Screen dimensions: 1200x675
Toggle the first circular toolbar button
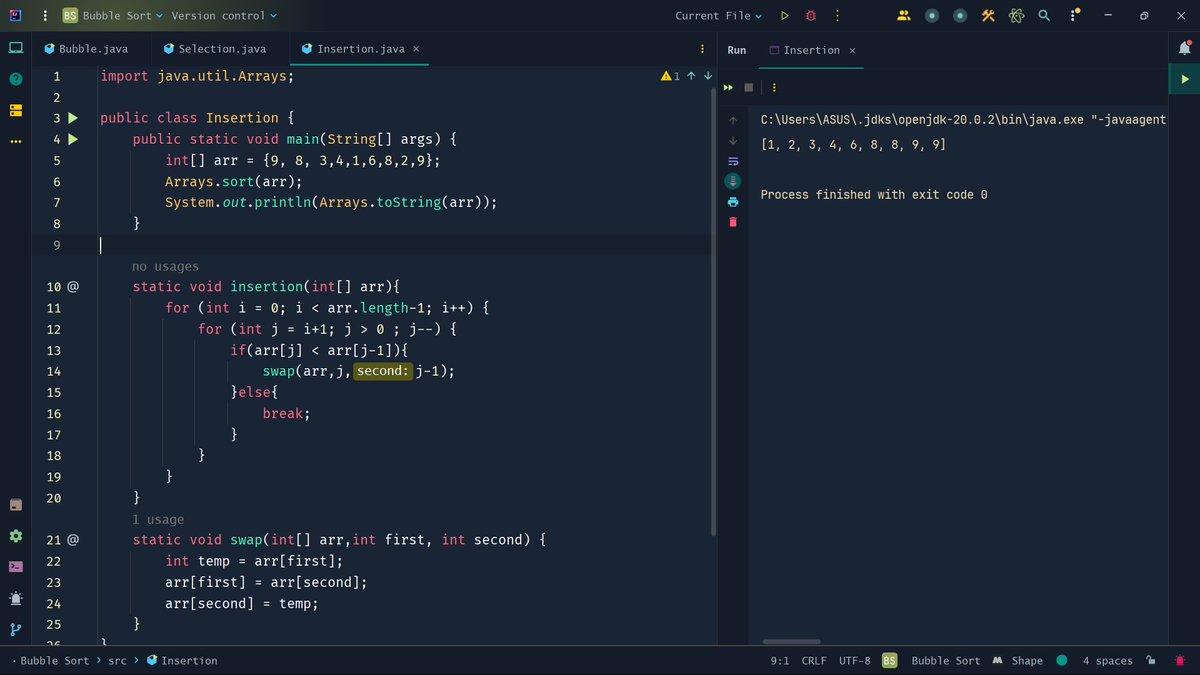pyautogui.click(x=932, y=15)
